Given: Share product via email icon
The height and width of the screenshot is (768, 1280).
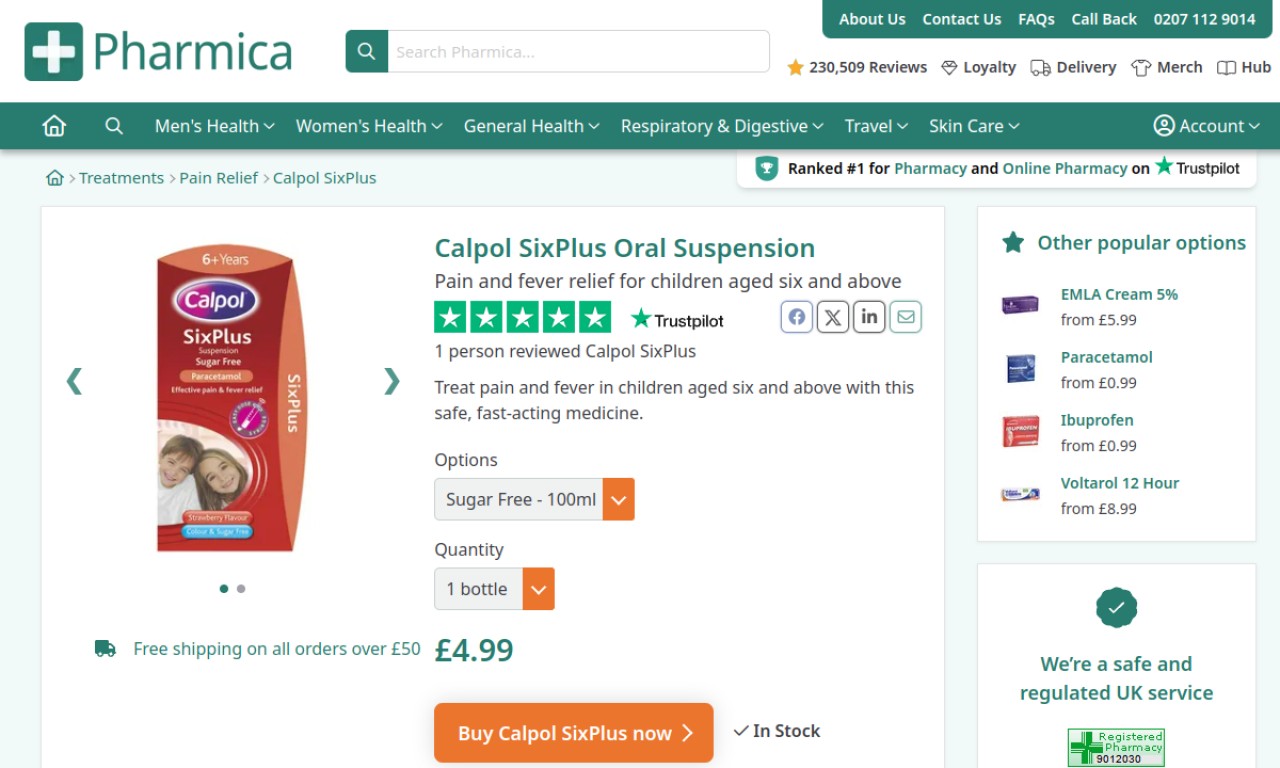Looking at the screenshot, I should [905, 317].
